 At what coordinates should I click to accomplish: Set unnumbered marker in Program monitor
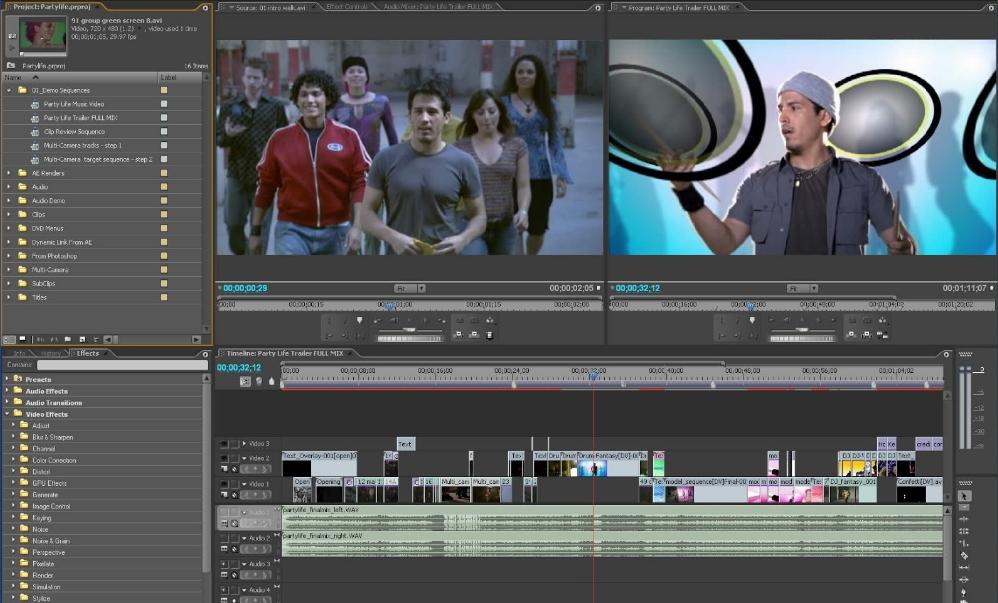[x=752, y=320]
